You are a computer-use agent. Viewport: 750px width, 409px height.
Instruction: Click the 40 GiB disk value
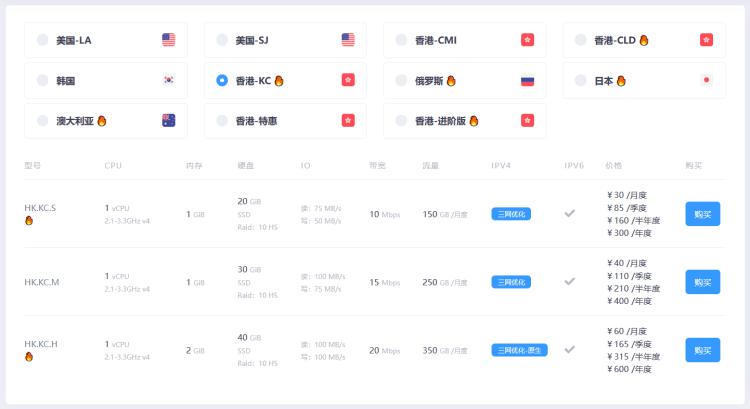point(249,338)
